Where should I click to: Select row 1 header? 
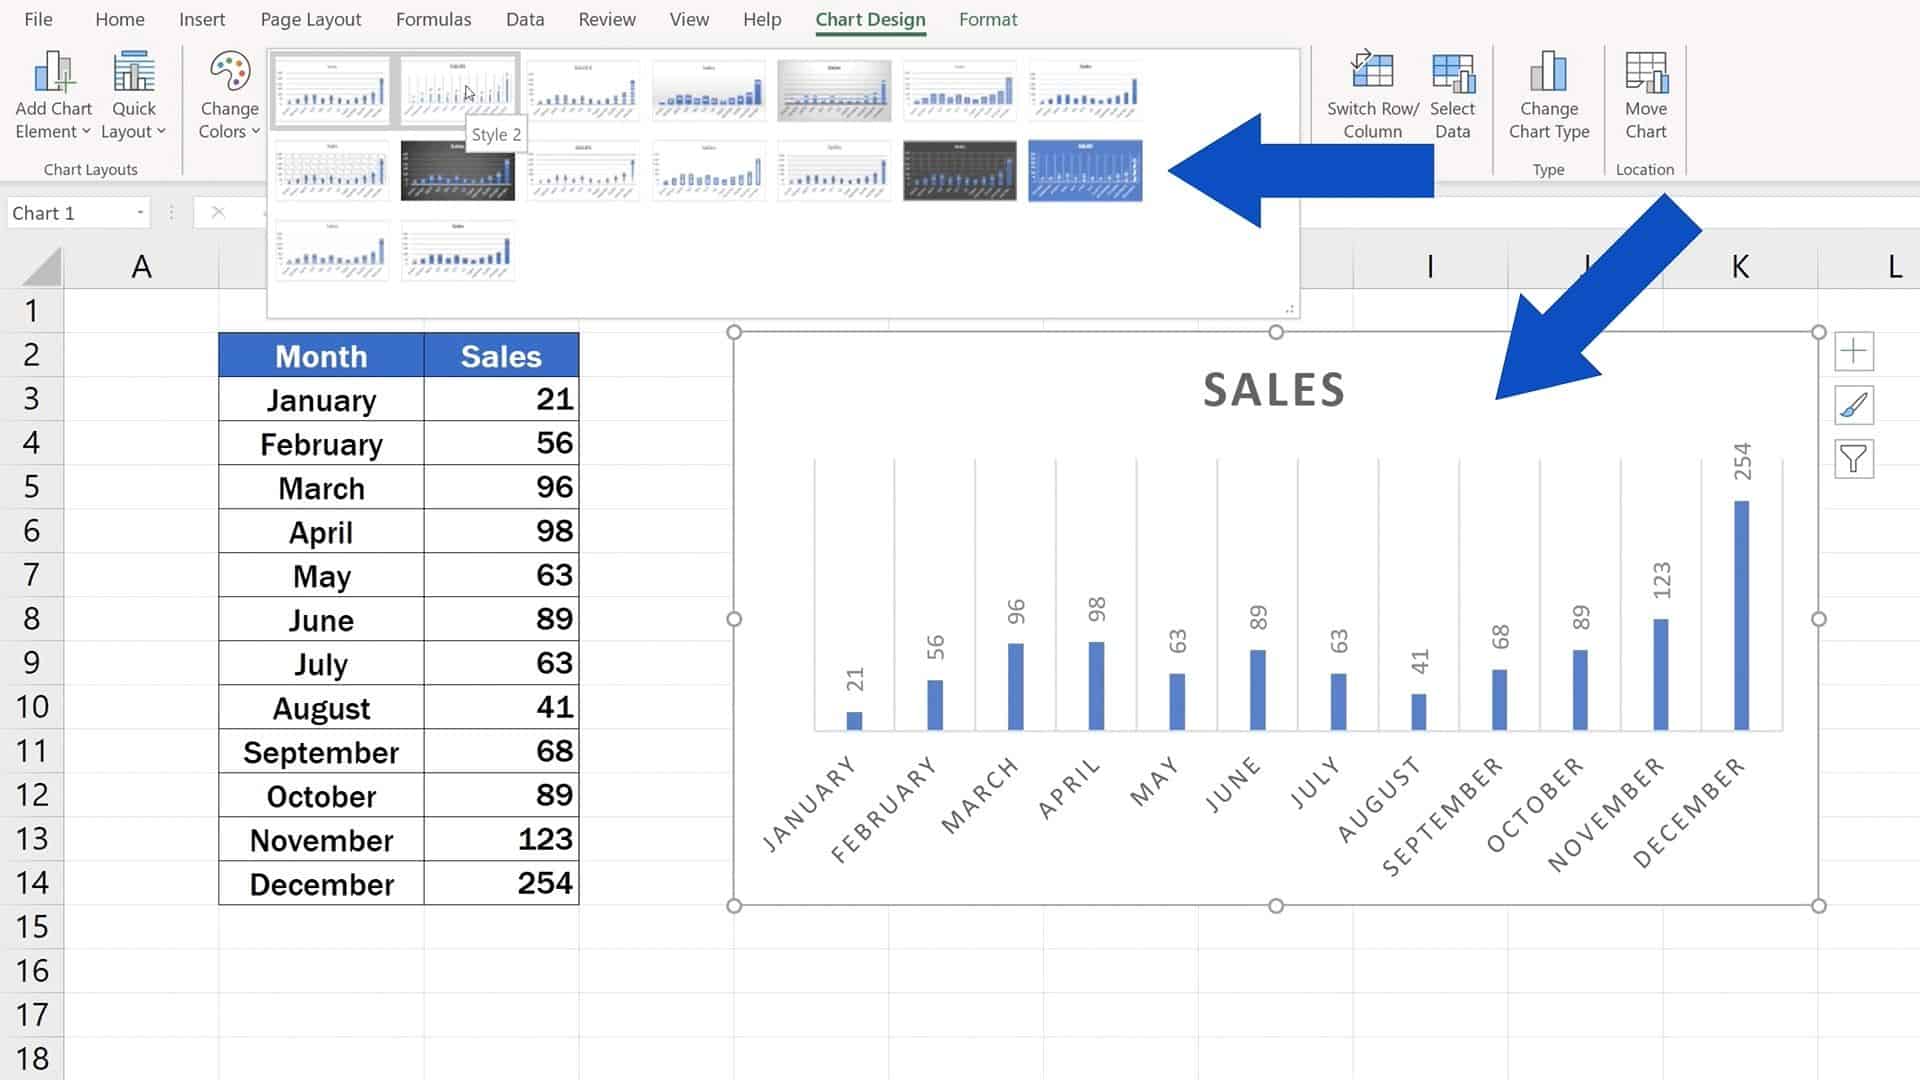point(31,310)
